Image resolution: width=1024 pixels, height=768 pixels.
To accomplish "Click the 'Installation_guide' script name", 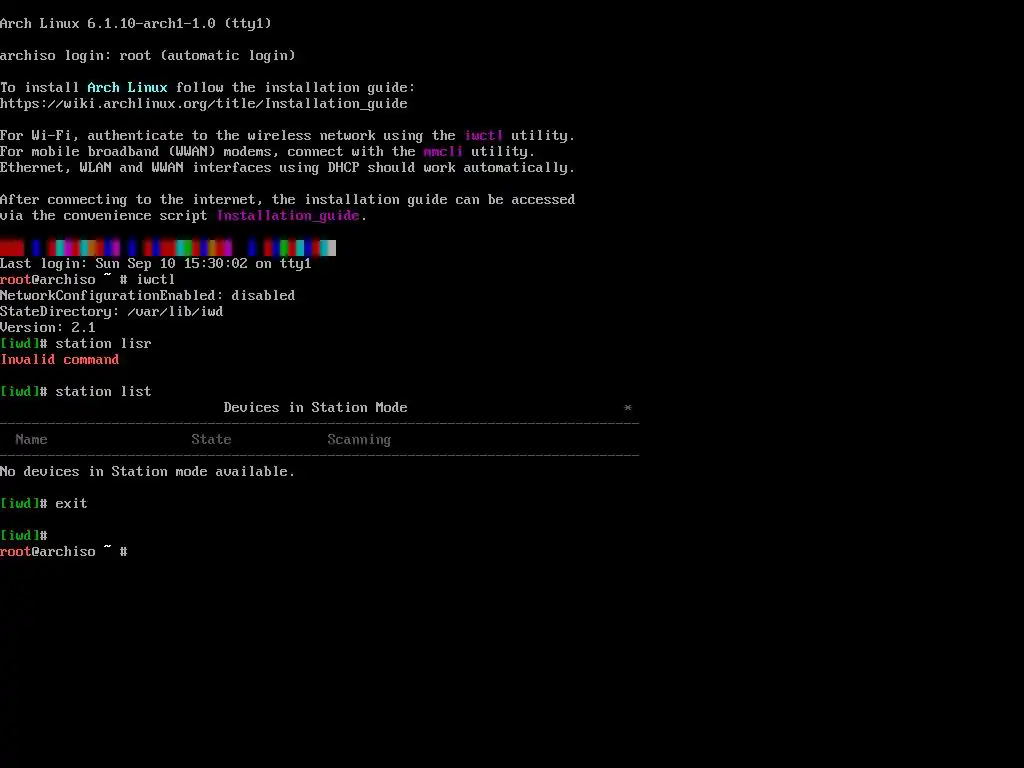I will [x=288, y=216].
